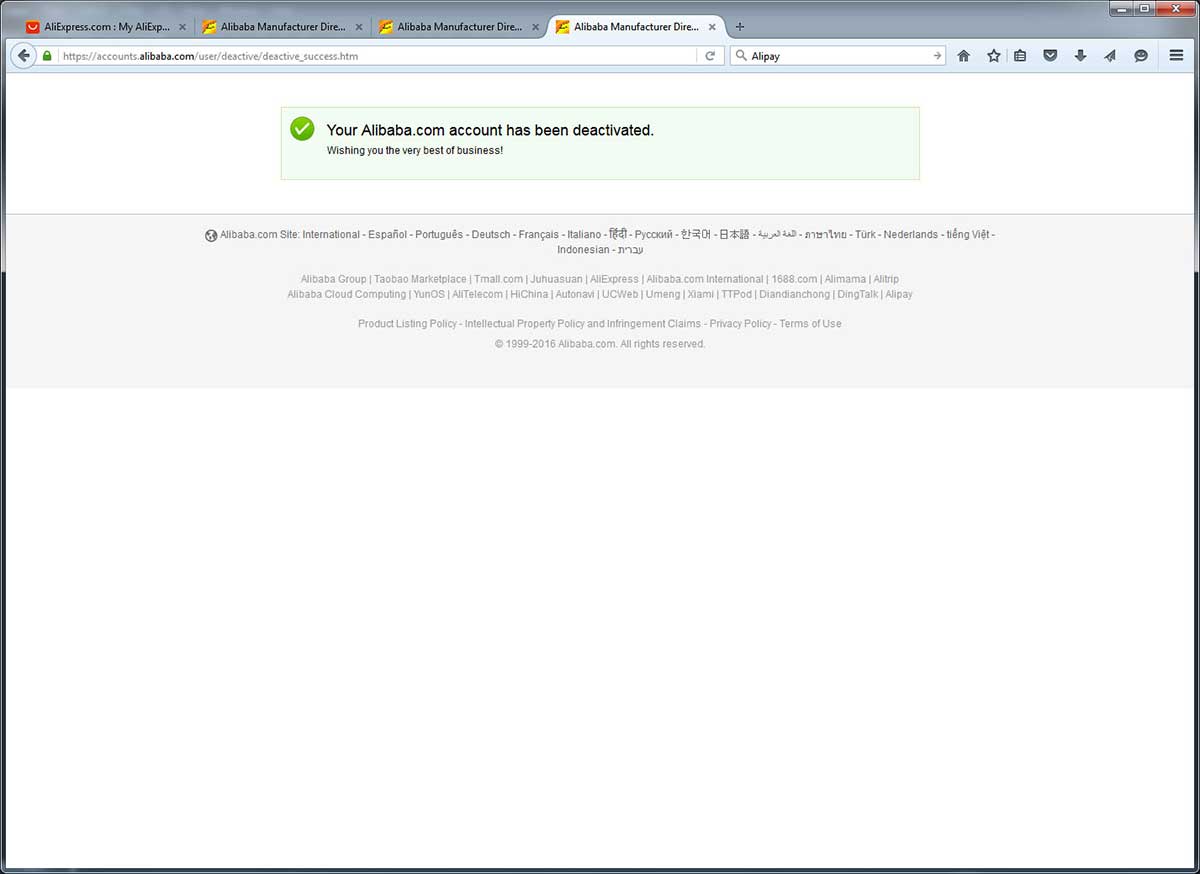Choose the Русский language link
This screenshot has height=874, width=1200.
[654, 235]
